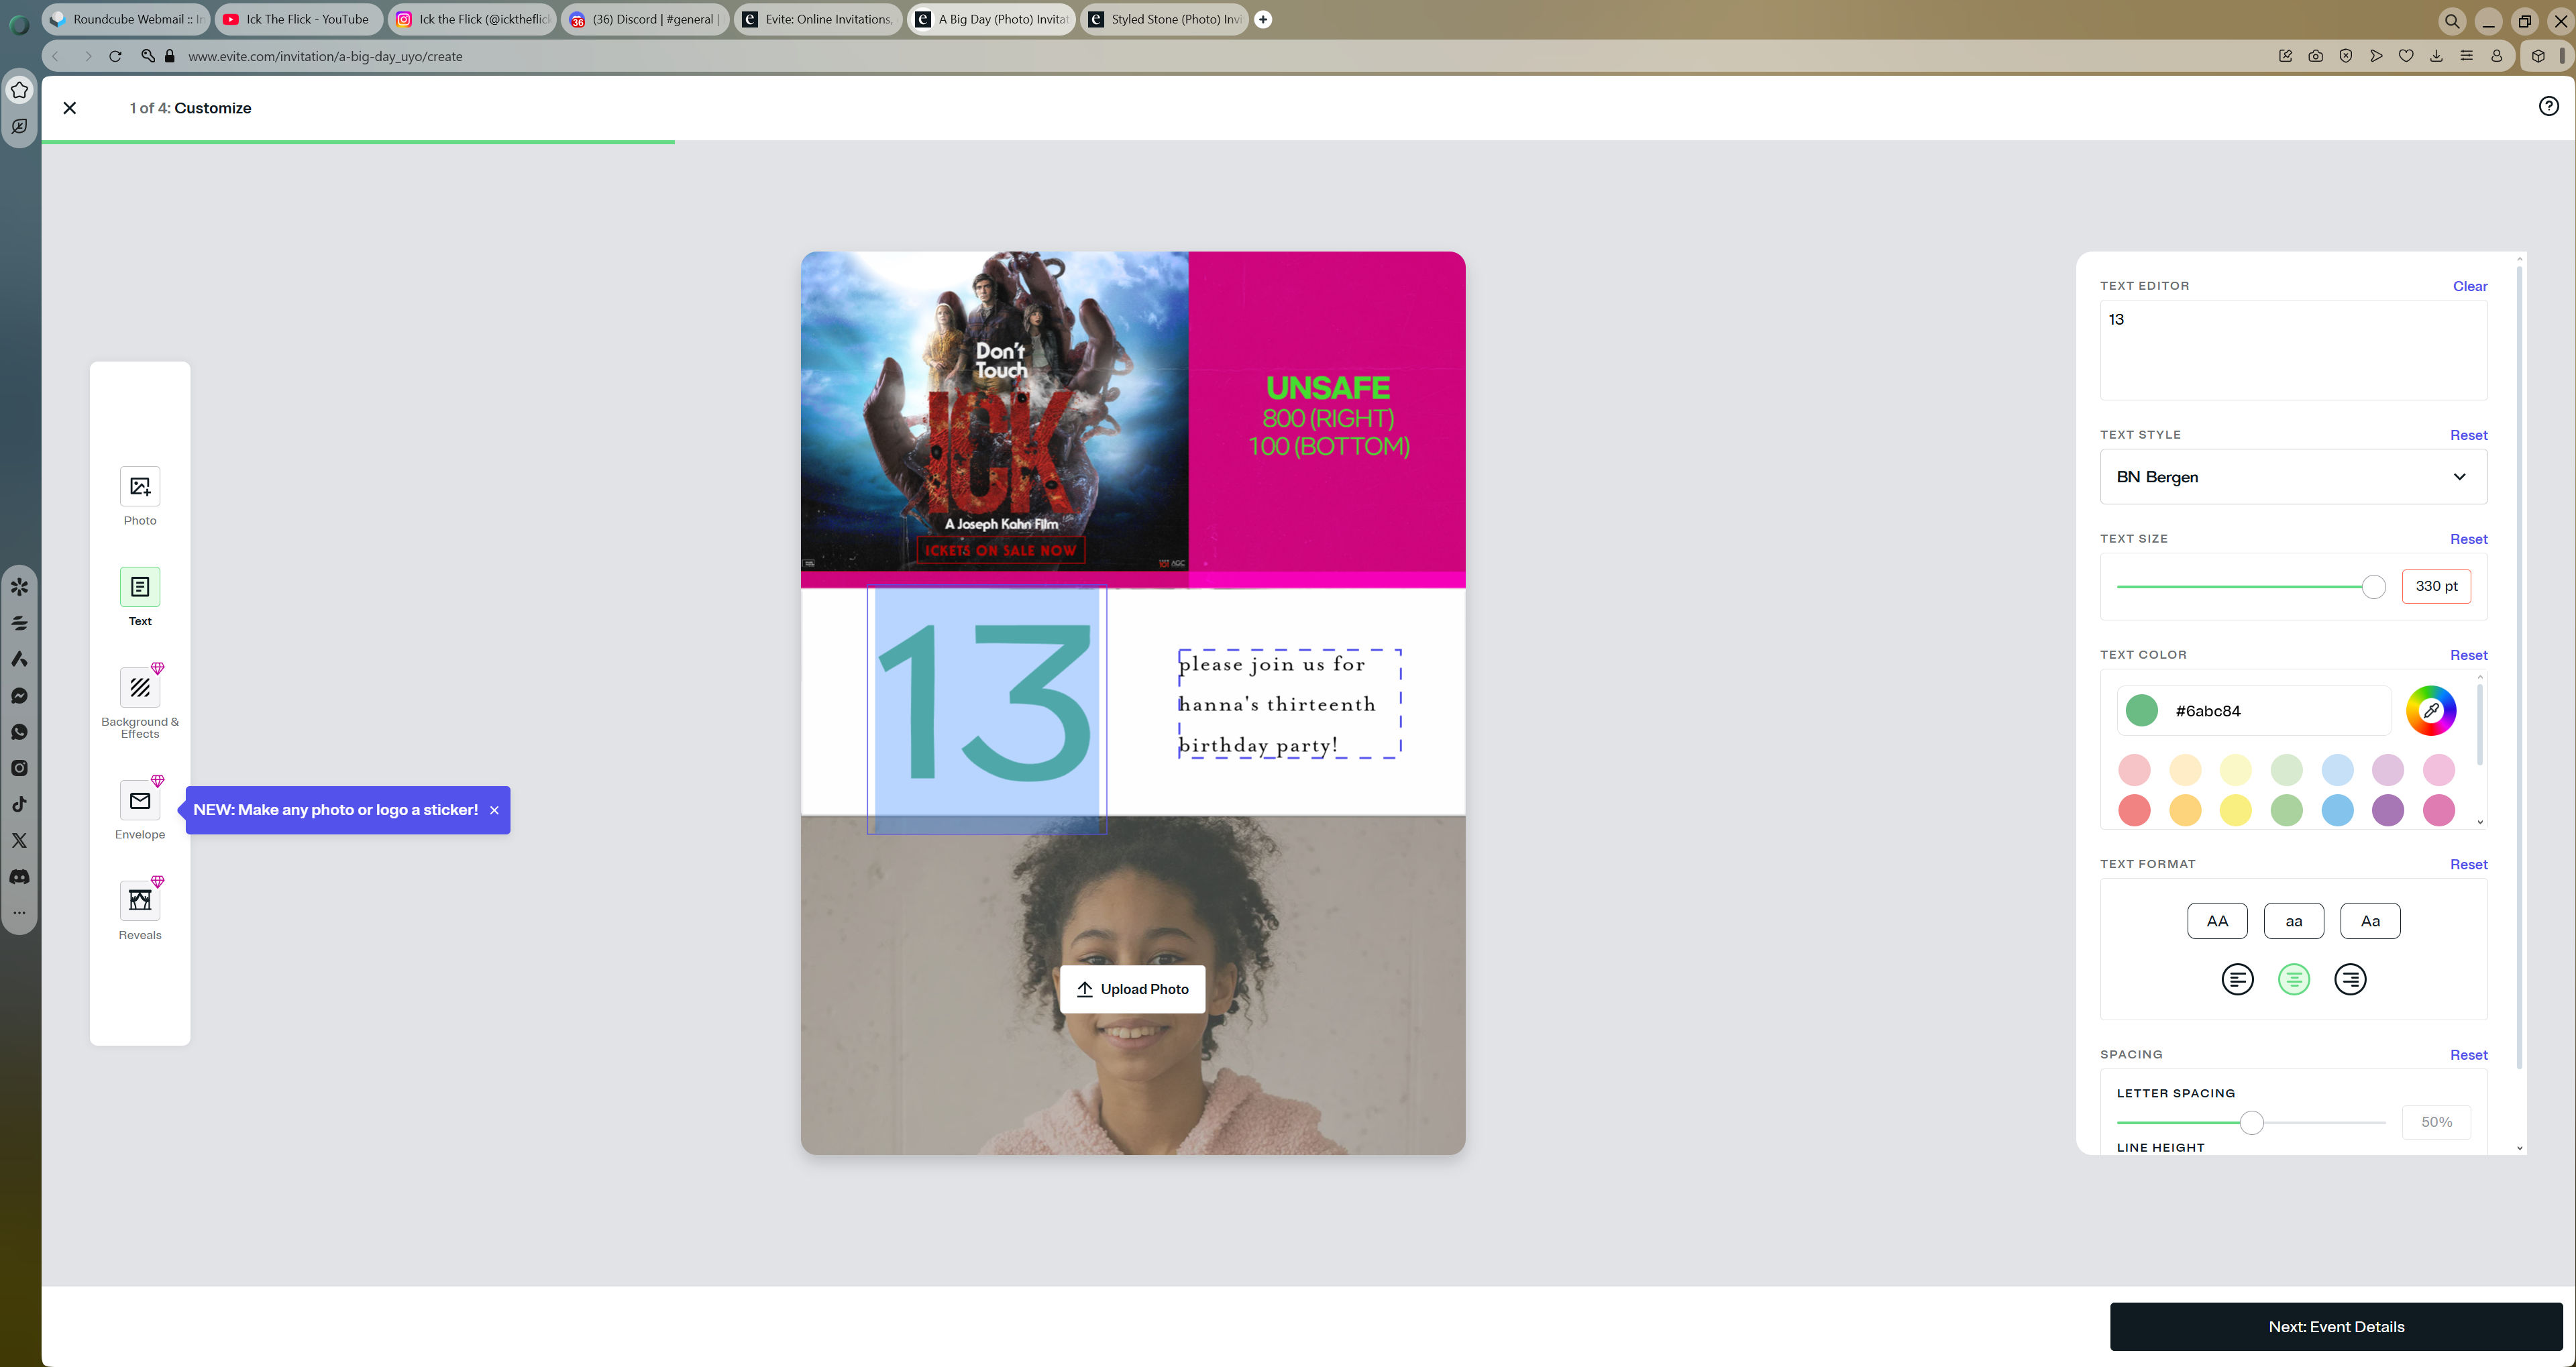Open Instagram in browser sidebar

click(19, 768)
